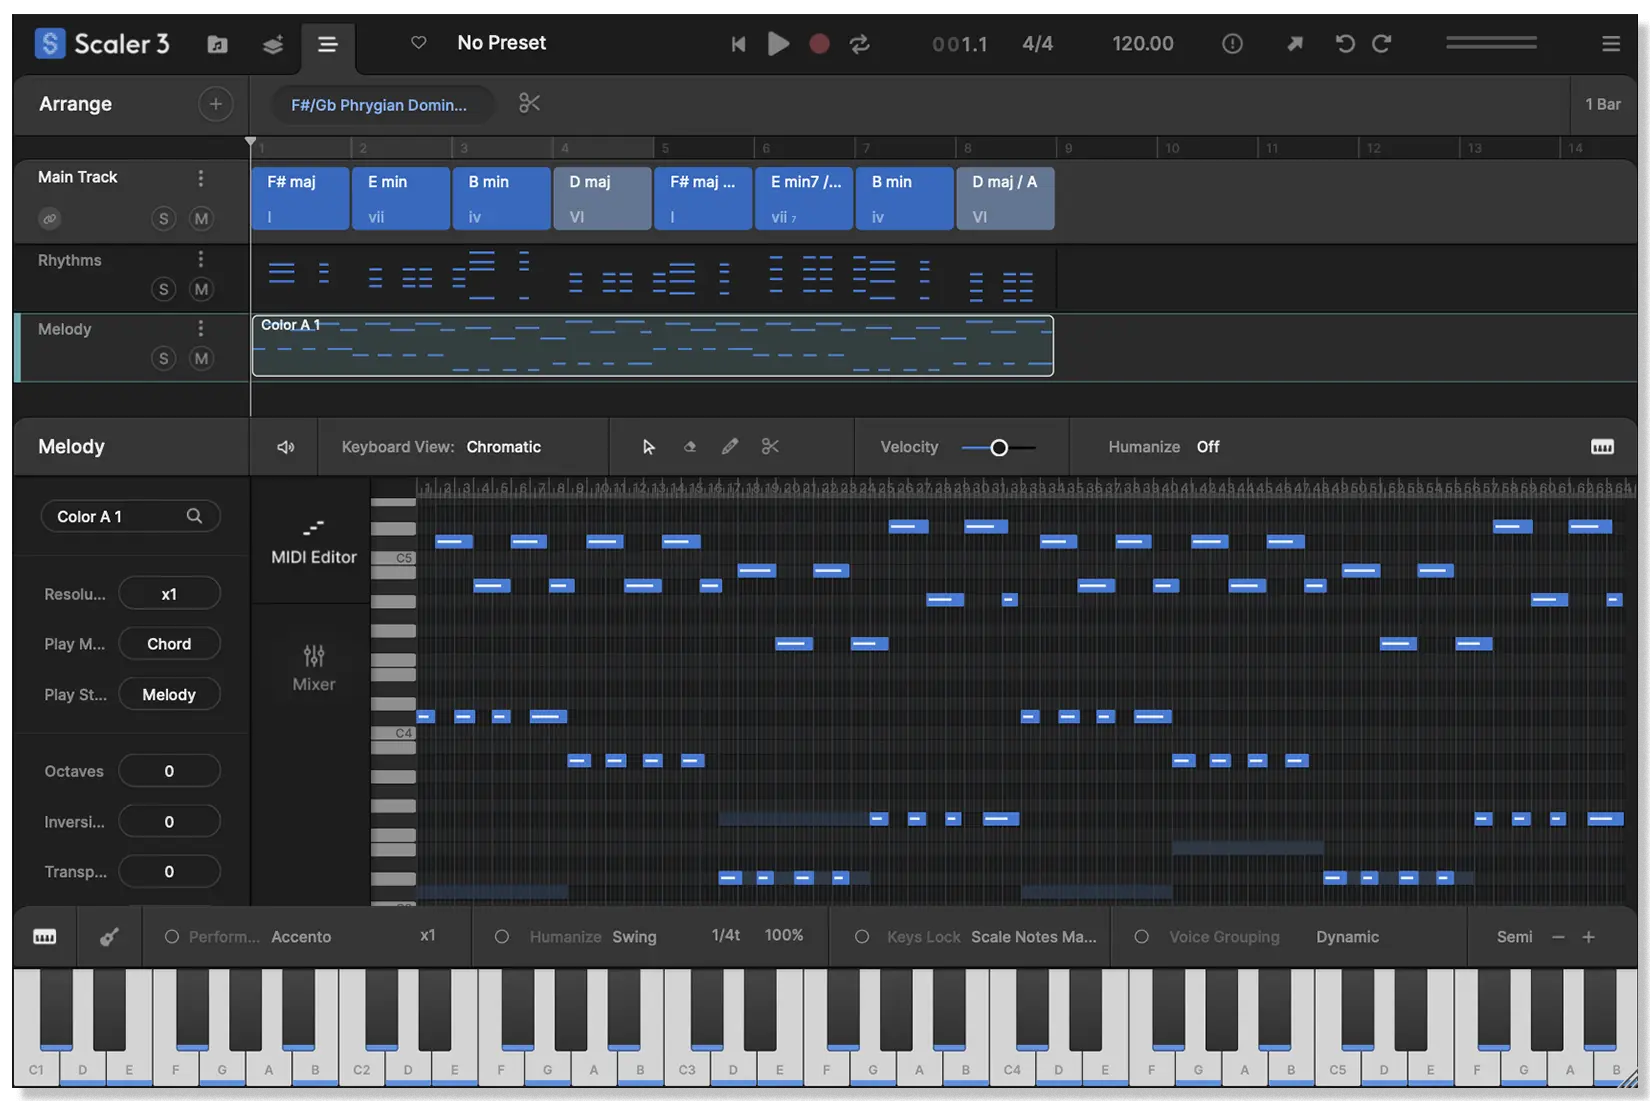1650x1101 pixels.
Task: Toggle the audition speaker icon
Action: tap(285, 447)
